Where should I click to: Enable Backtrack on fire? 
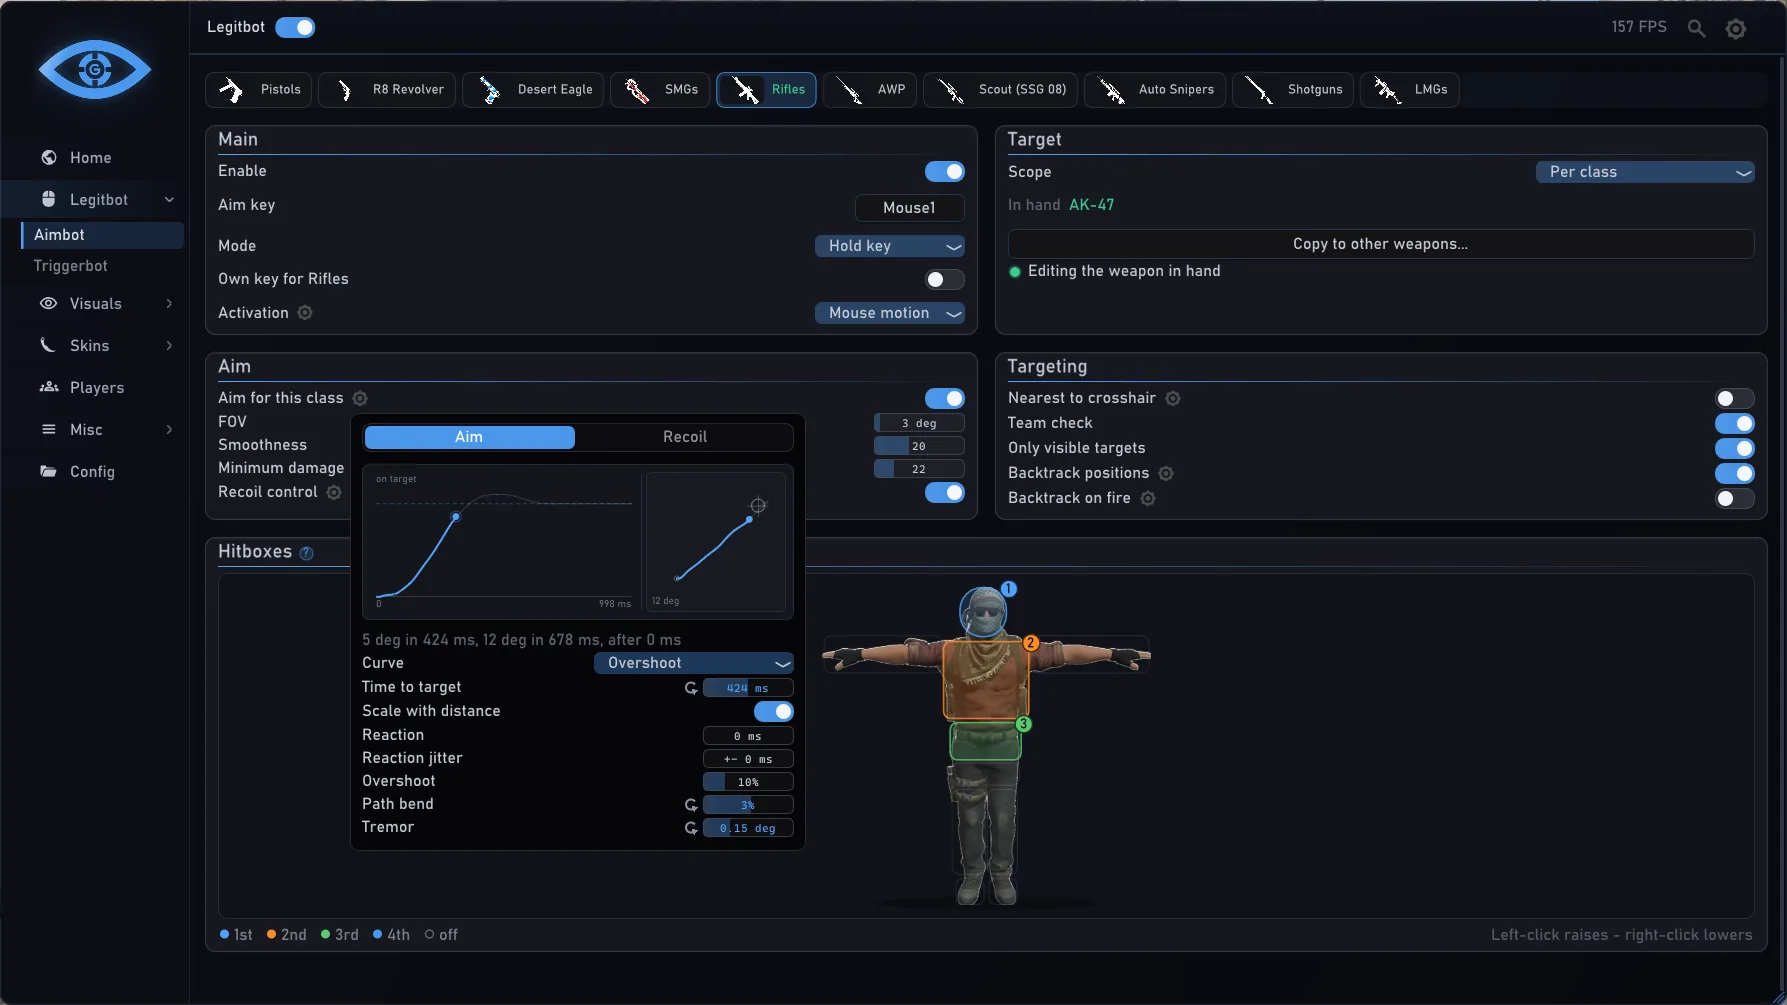coord(1734,499)
